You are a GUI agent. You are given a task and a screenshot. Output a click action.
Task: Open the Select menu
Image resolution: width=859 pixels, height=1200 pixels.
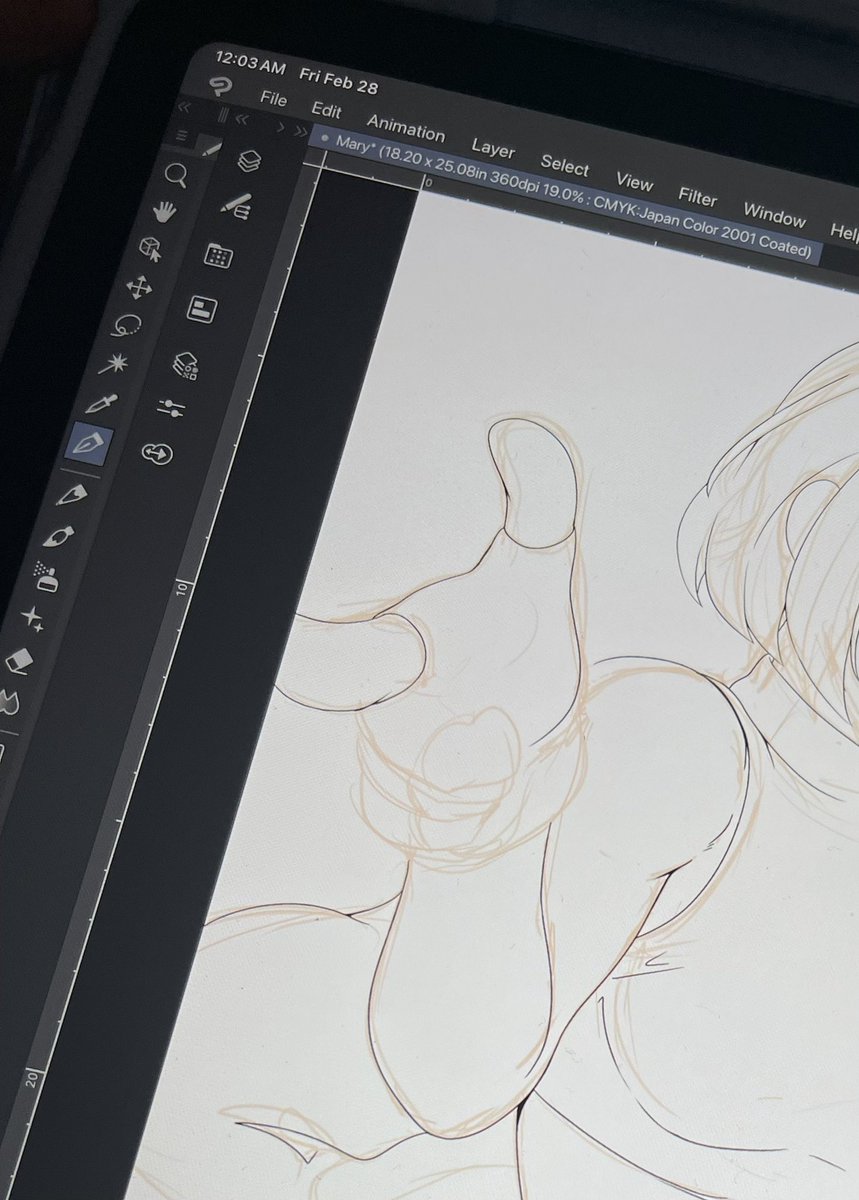point(565,165)
